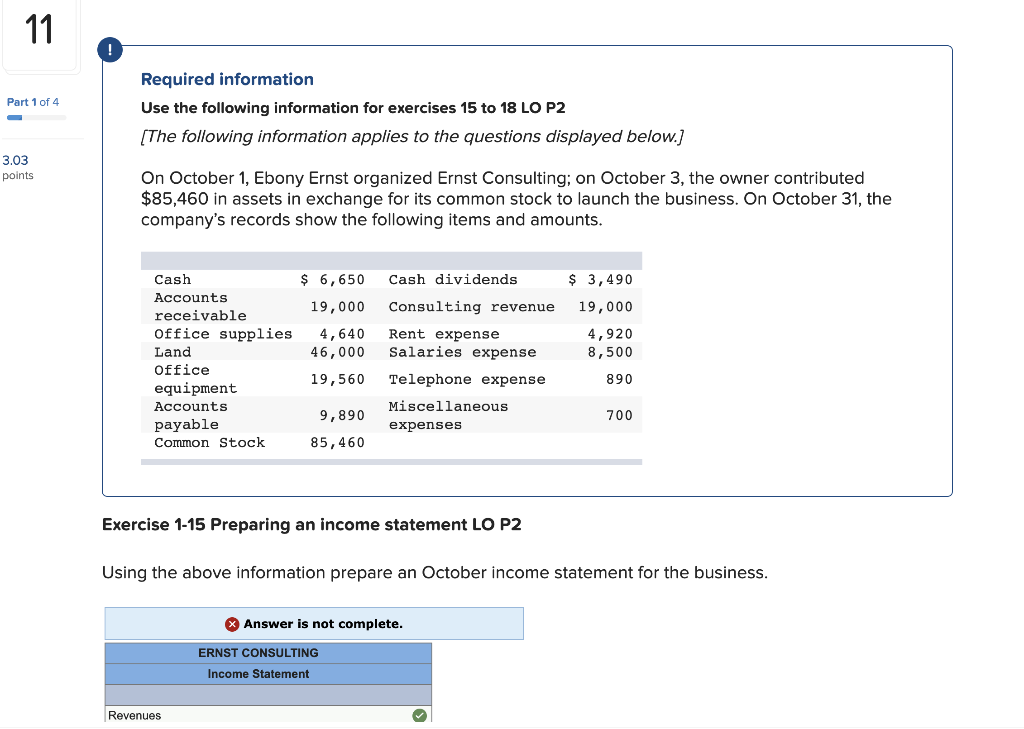Image resolution: width=1024 pixels, height=729 pixels.
Task: Click the Exercise 1-15 heading
Action: click(312, 525)
